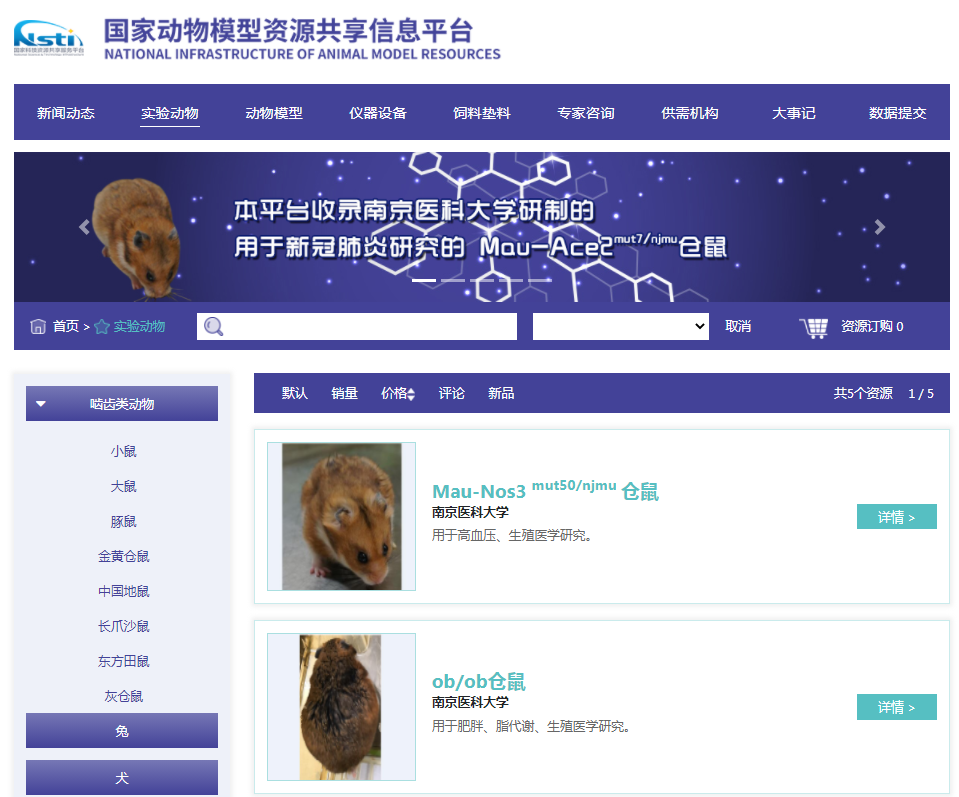Sort results by 新品

[x=501, y=393]
